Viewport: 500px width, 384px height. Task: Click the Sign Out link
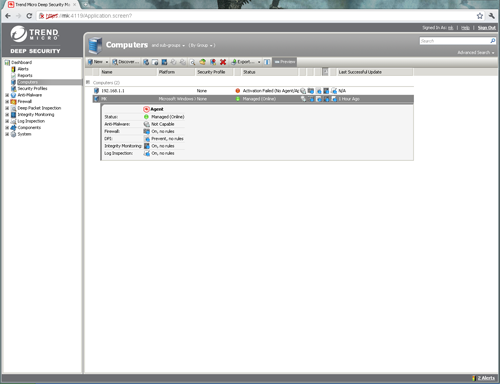pos(487,28)
